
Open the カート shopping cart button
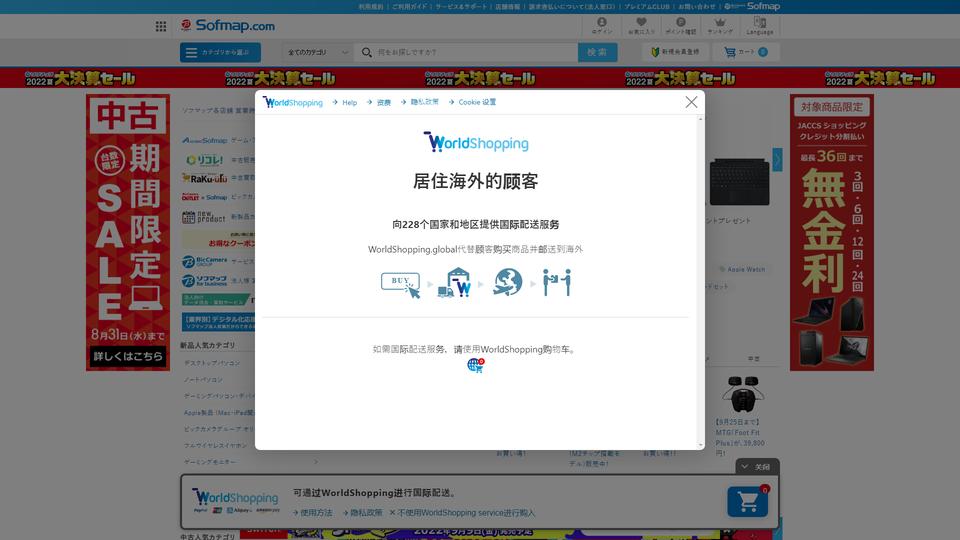pos(746,52)
